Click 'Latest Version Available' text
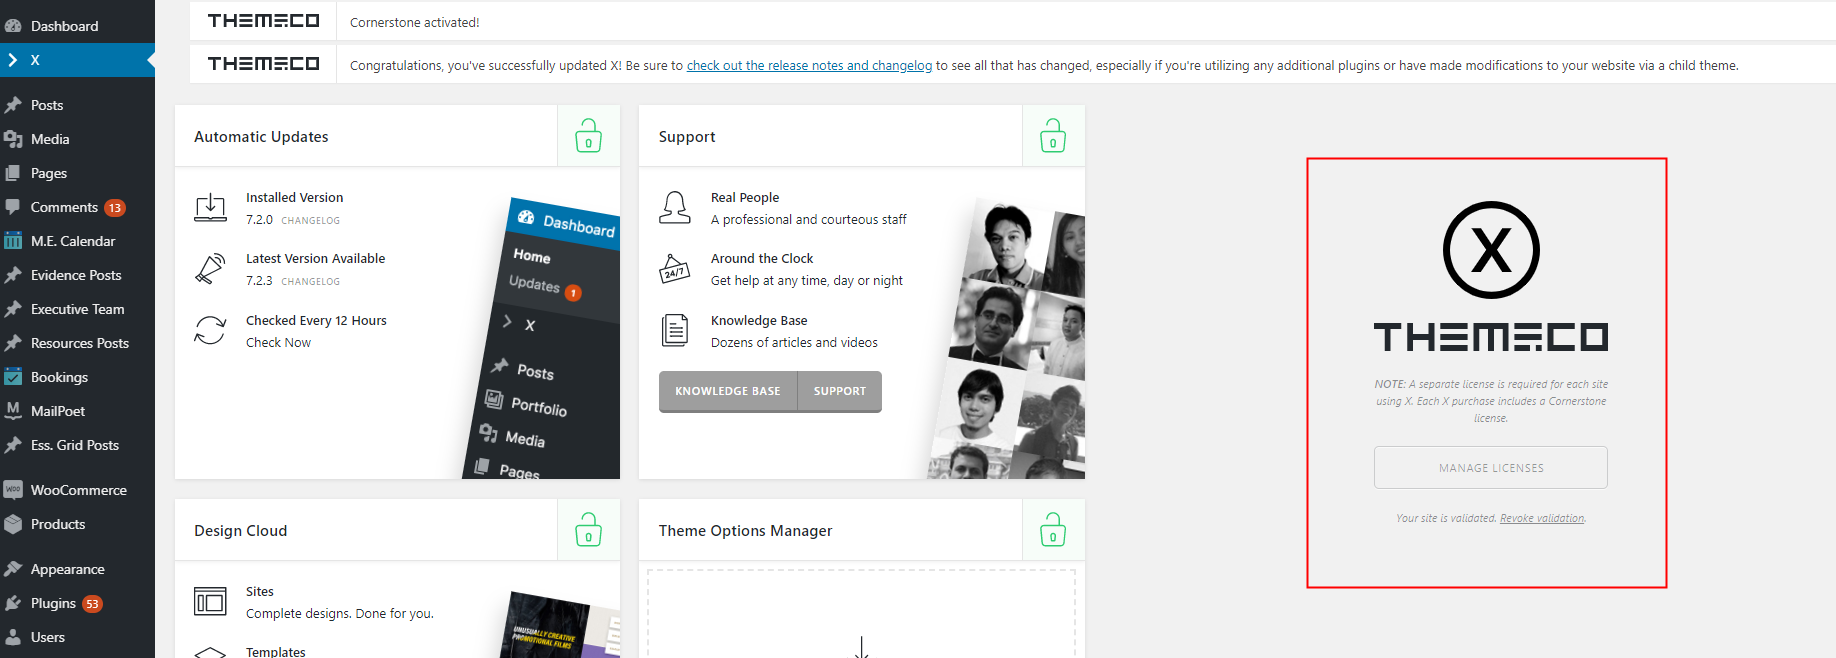Image resolution: width=1836 pixels, height=658 pixels. pyautogui.click(x=315, y=258)
